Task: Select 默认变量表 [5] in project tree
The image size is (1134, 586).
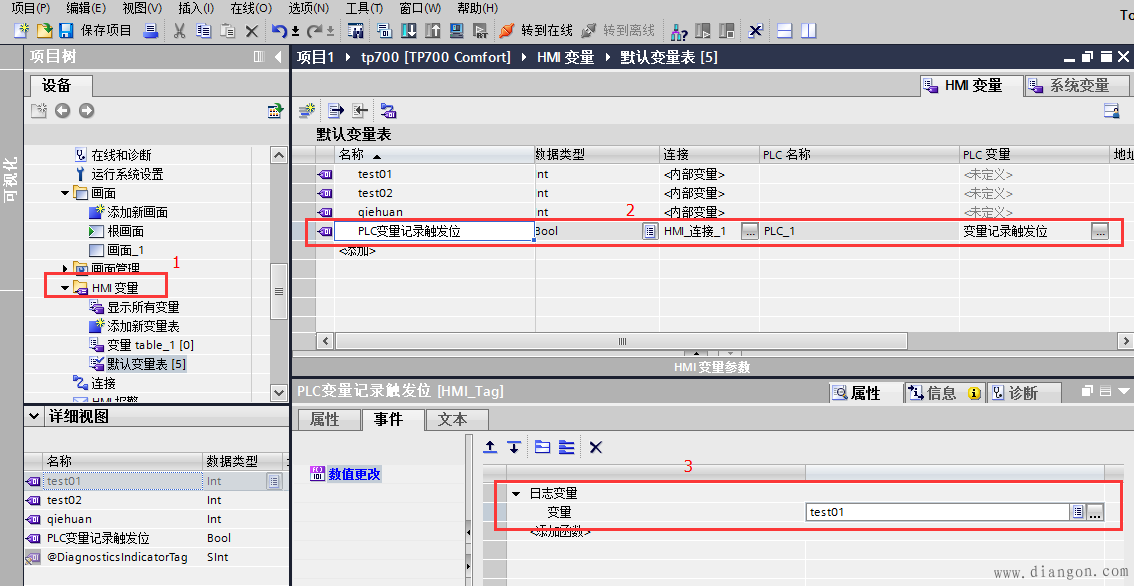Action: point(145,364)
